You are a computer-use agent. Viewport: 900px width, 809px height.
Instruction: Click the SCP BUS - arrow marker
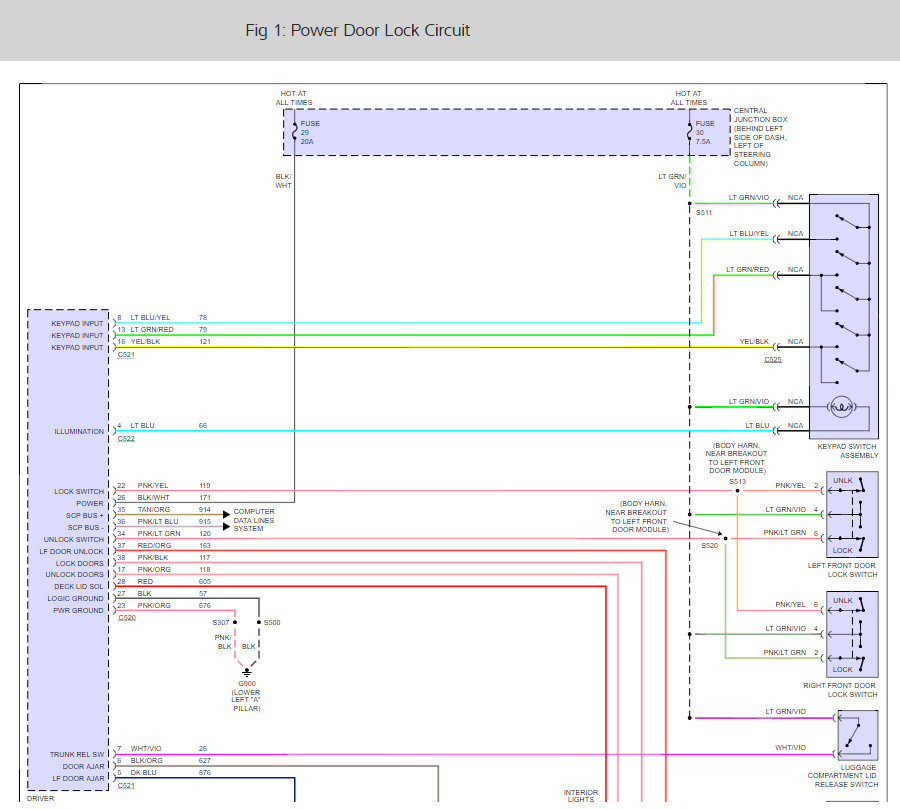click(x=227, y=526)
